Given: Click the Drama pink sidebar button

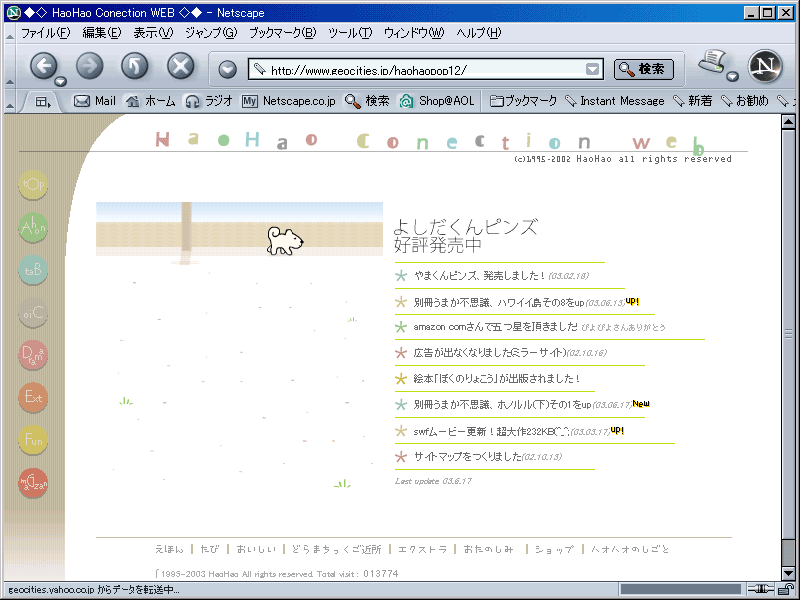Looking at the screenshot, I should click(x=33, y=355).
